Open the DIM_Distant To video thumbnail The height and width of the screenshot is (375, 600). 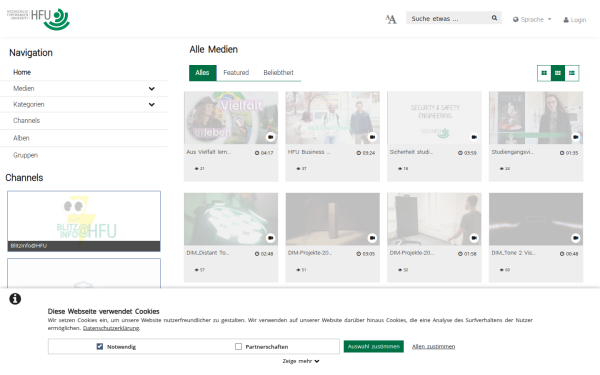pyautogui.click(x=231, y=219)
